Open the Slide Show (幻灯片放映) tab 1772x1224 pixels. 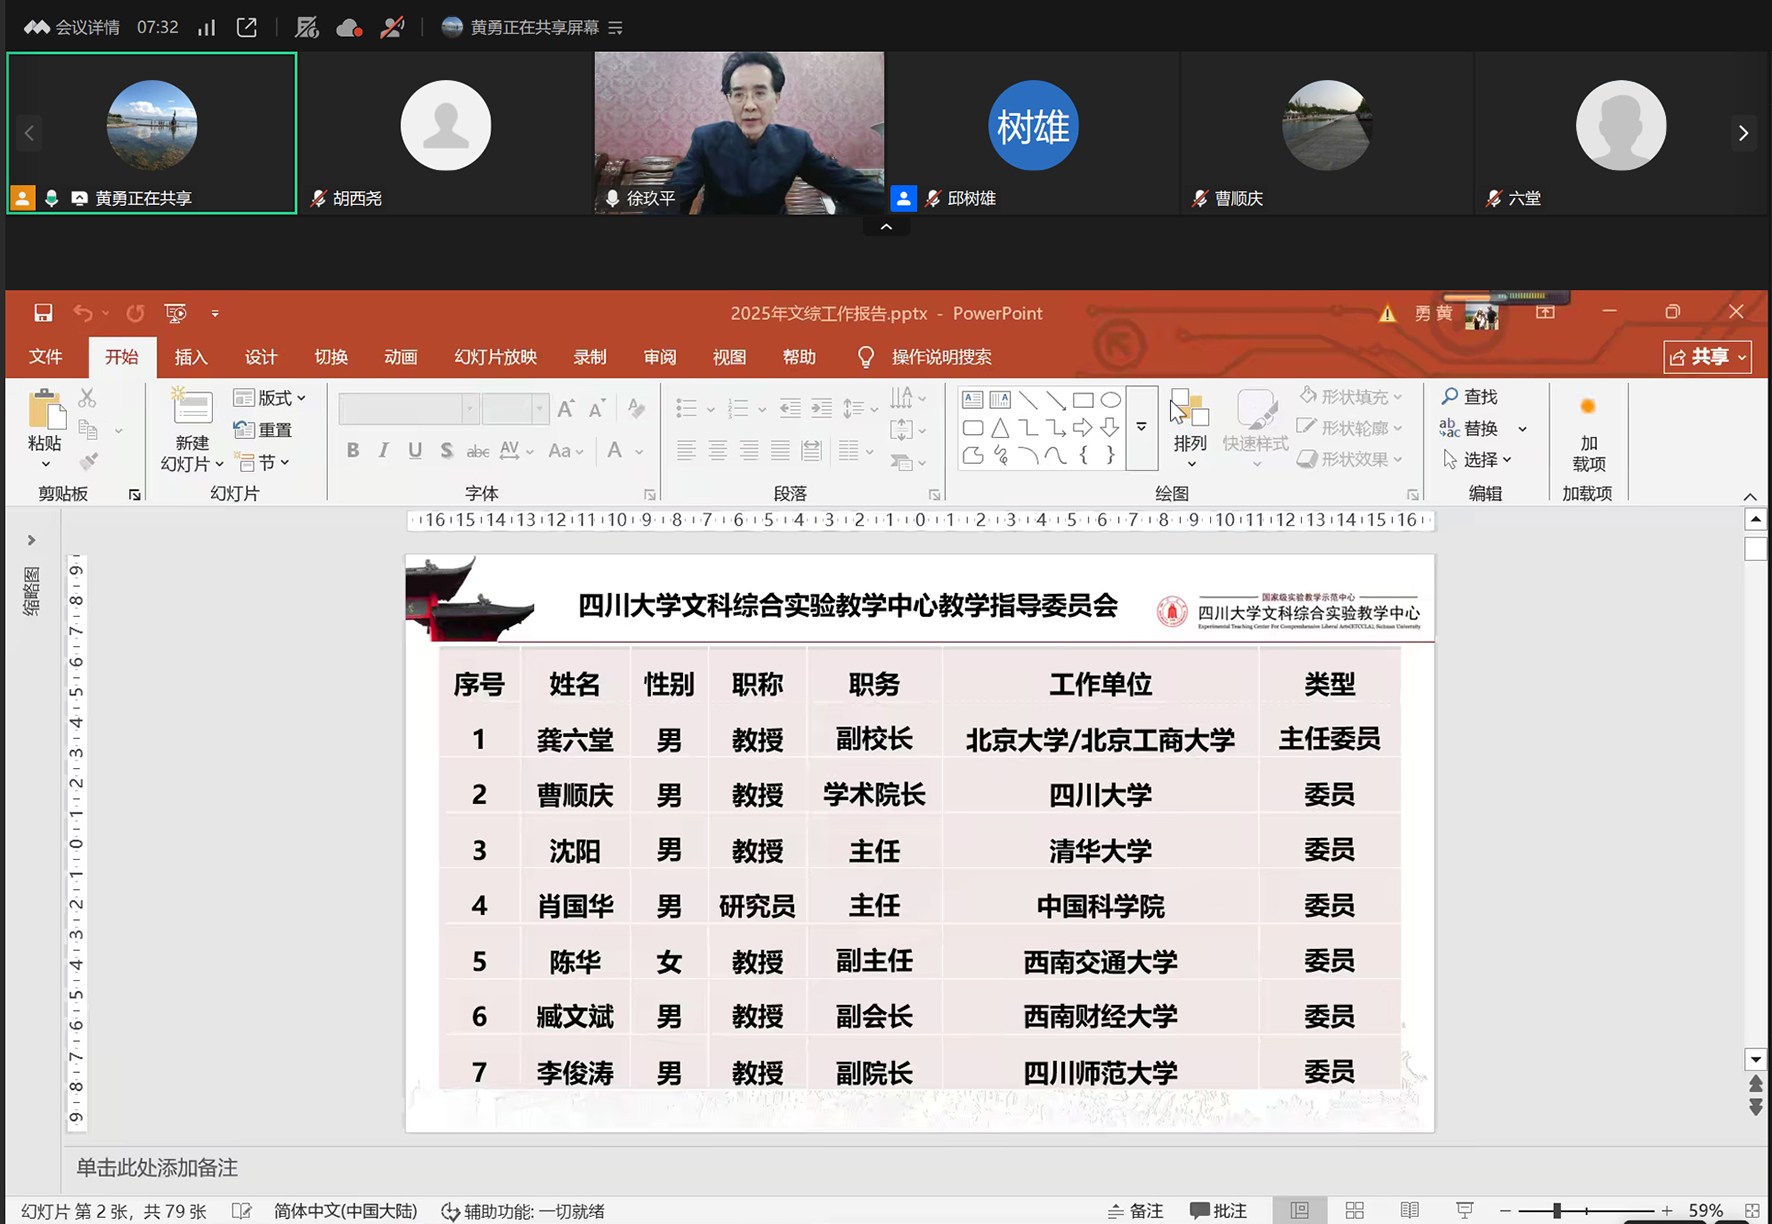[495, 357]
